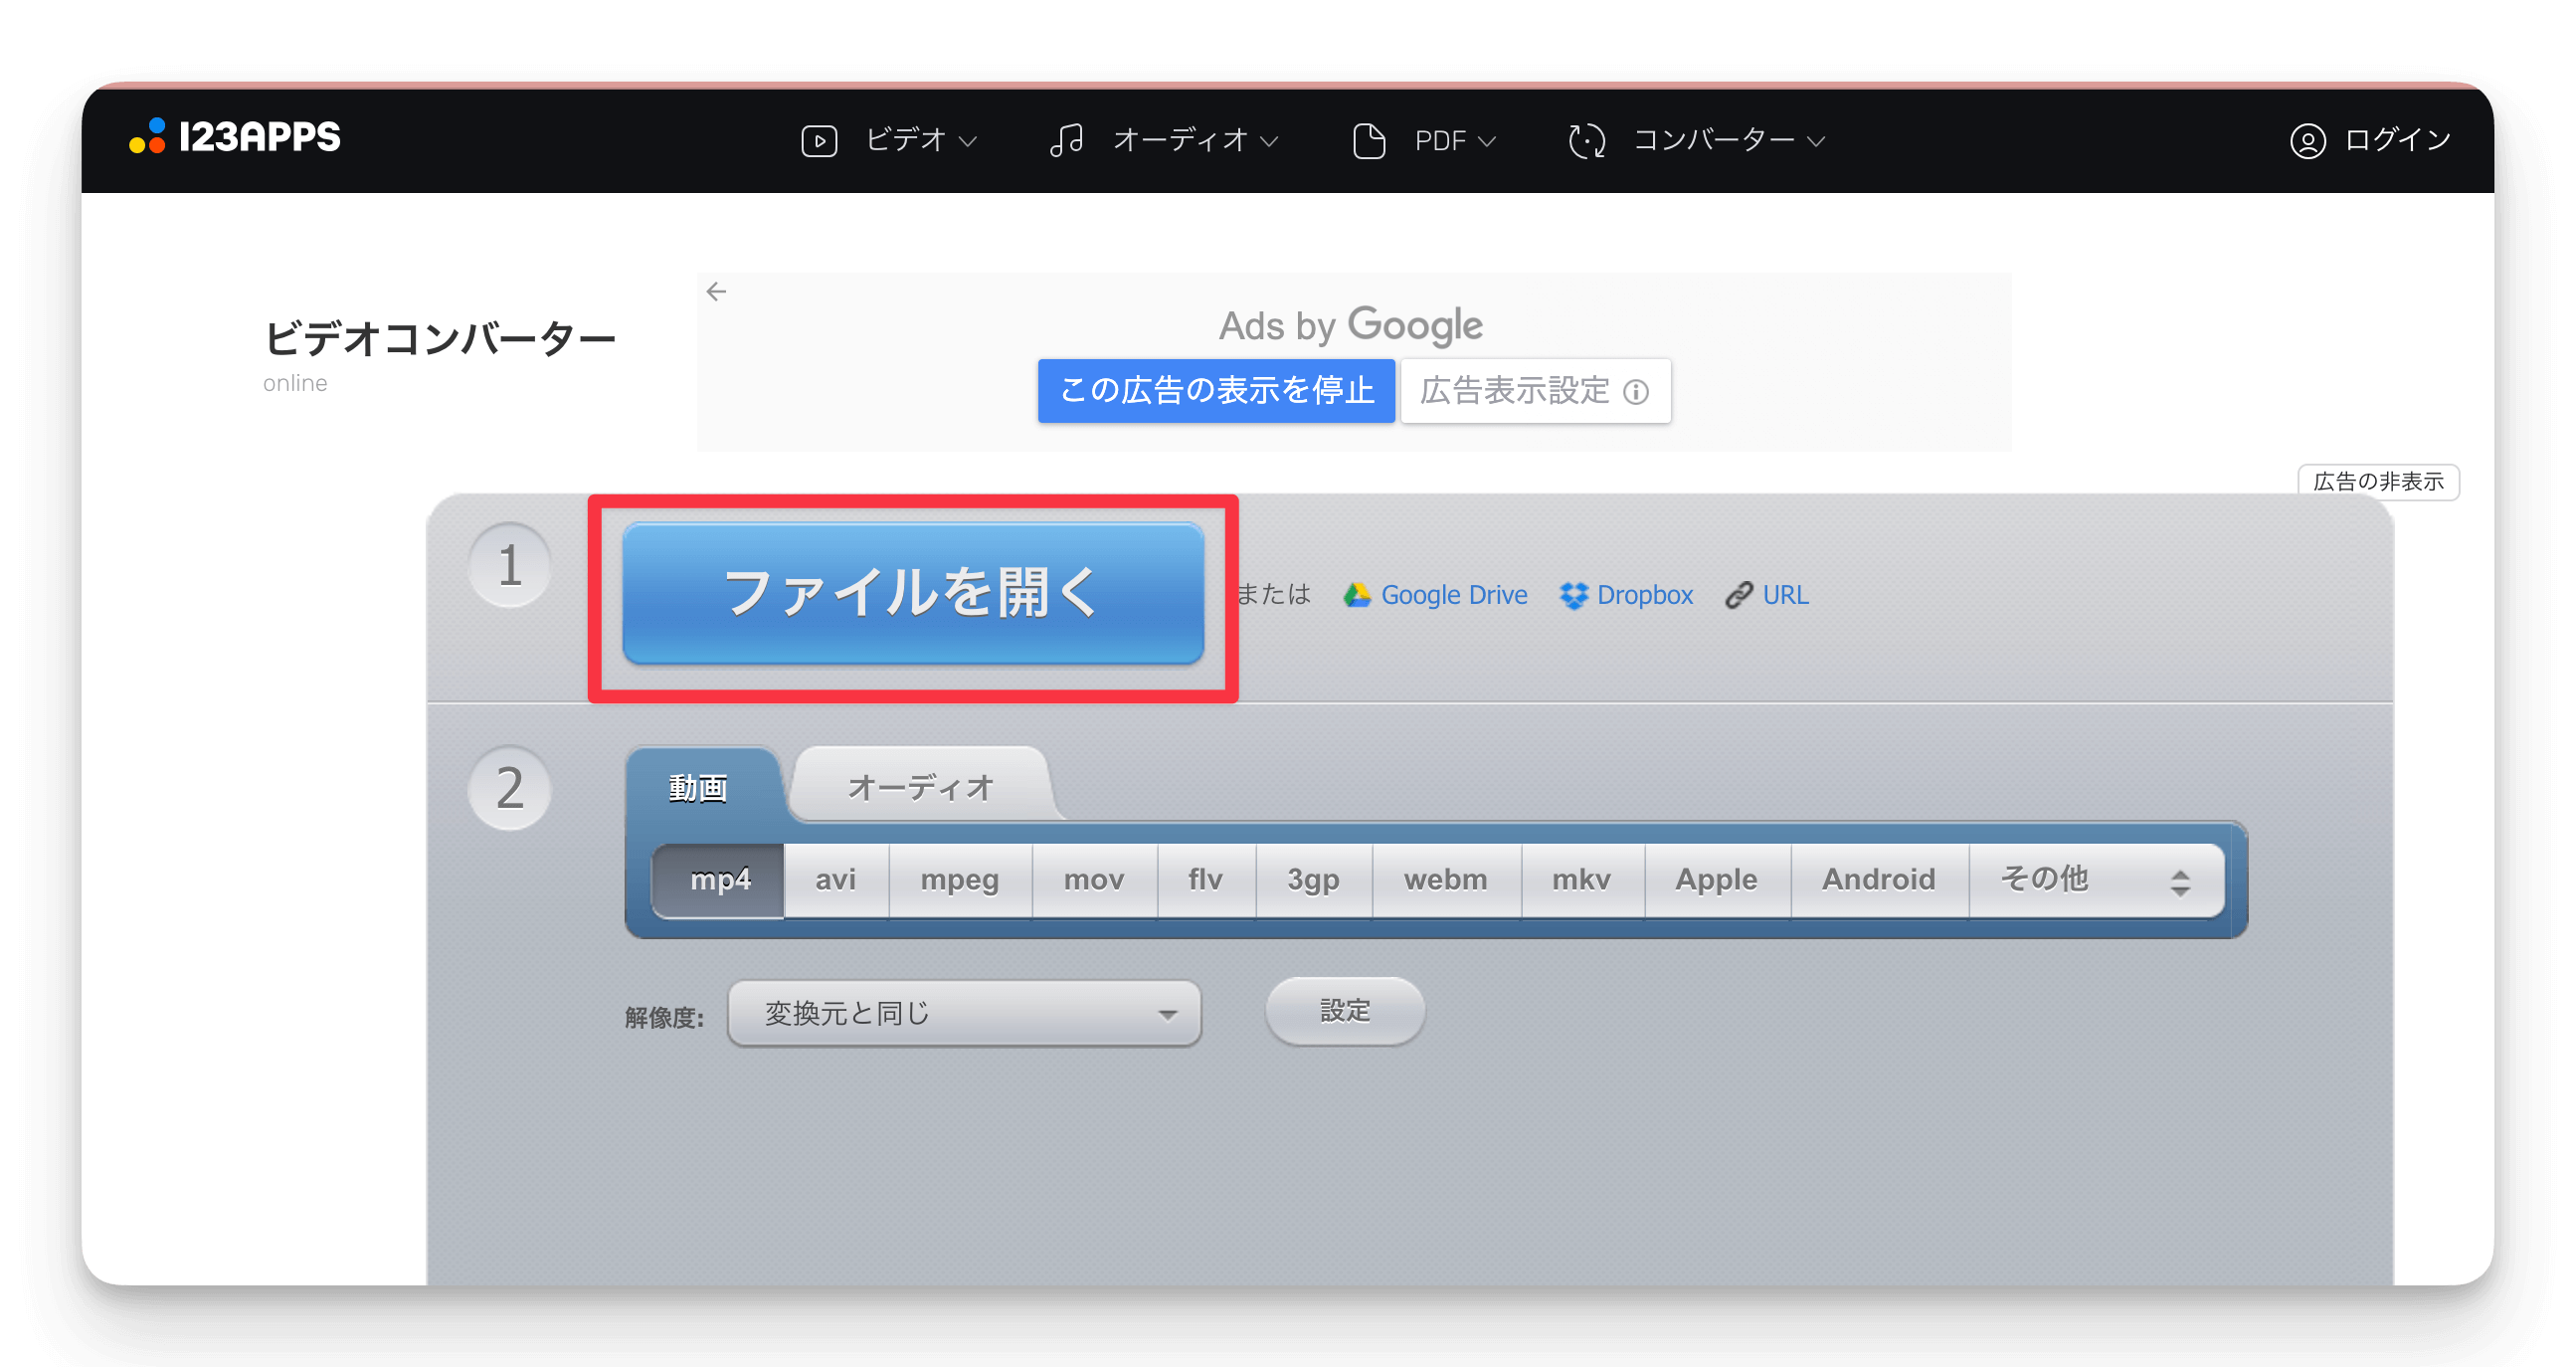This screenshot has width=2576, height=1367.
Task: Expand the ビデオ menu chevron
Action: pos(967,141)
